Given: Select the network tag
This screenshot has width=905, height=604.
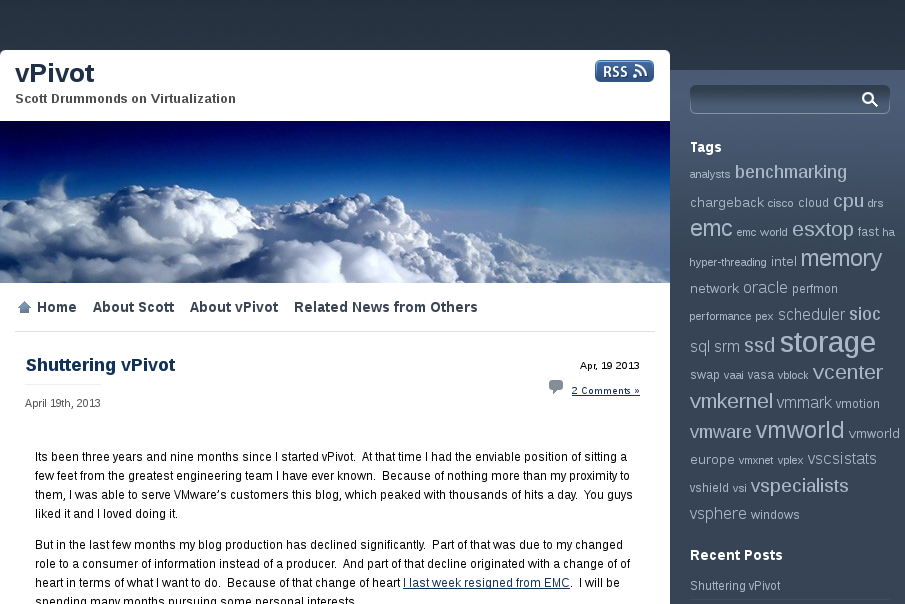Looking at the screenshot, I should click(714, 289).
